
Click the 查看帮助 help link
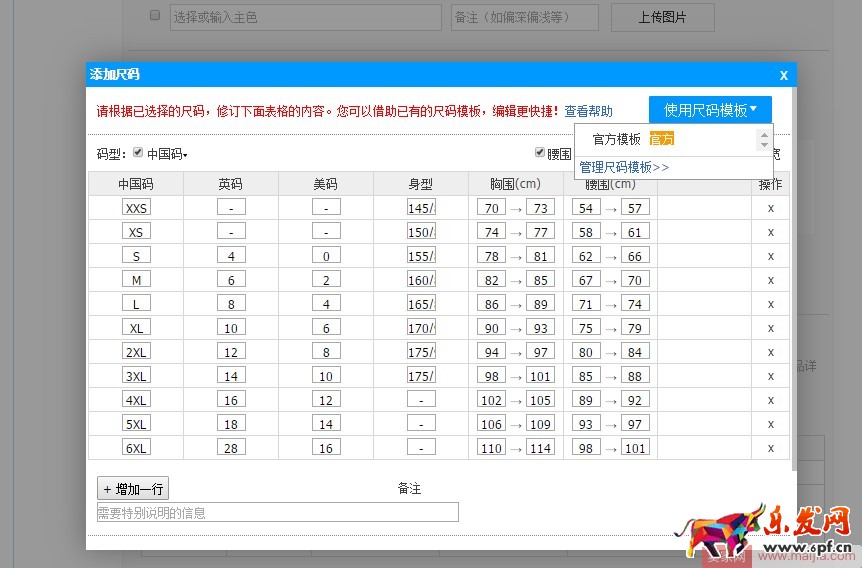588,111
